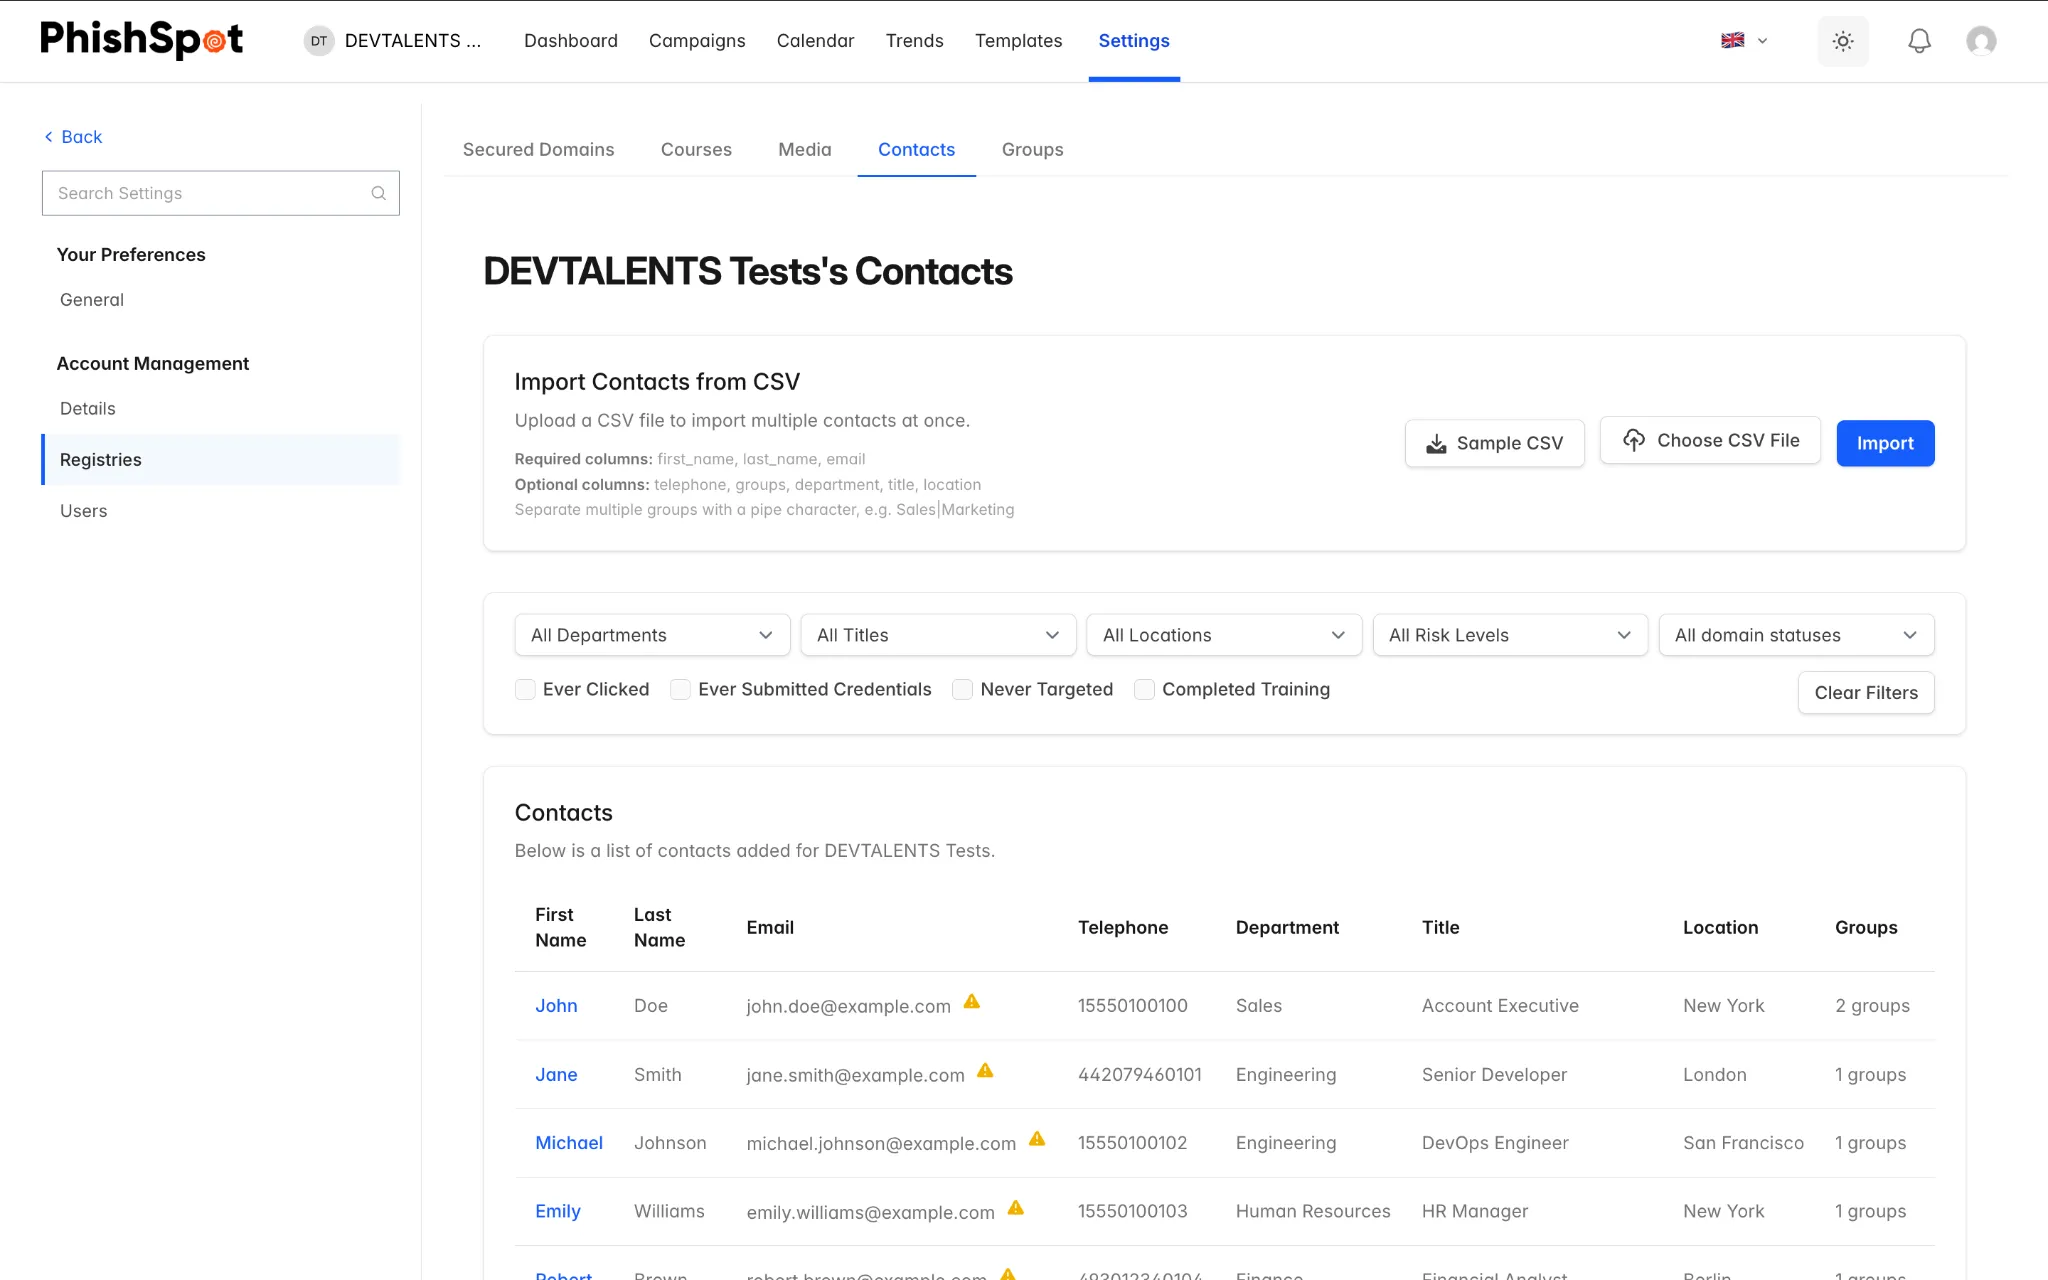Open Users in the sidebar

[x=84, y=511]
